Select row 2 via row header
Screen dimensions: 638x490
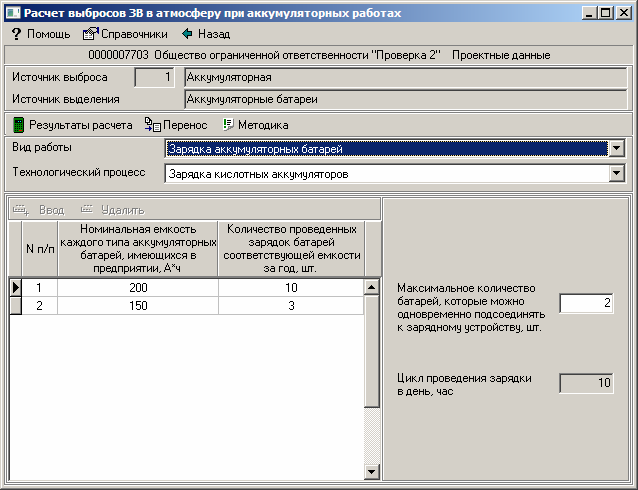click(x=15, y=306)
